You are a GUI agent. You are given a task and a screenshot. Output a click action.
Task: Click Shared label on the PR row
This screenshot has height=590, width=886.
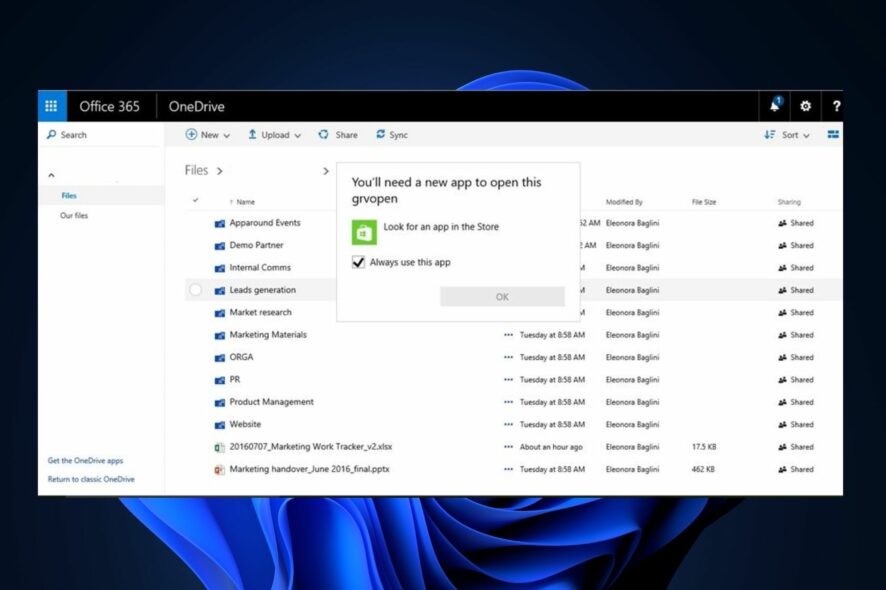pos(802,380)
